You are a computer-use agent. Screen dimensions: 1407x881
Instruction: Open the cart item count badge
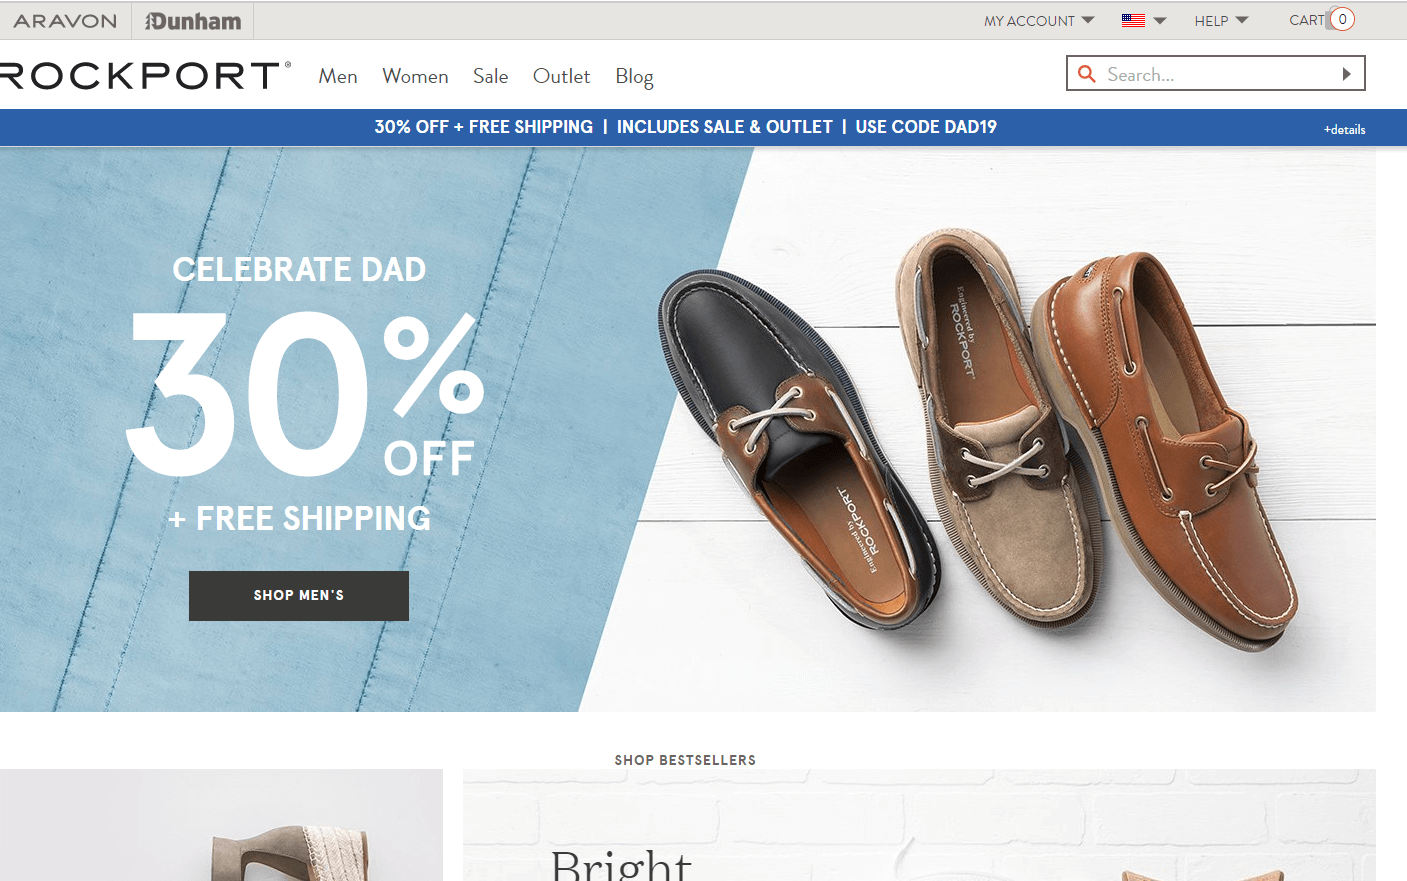click(1342, 19)
